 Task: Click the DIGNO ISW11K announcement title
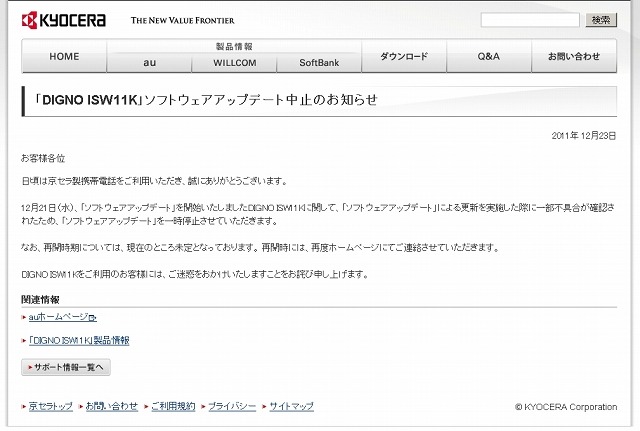coord(206,100)
